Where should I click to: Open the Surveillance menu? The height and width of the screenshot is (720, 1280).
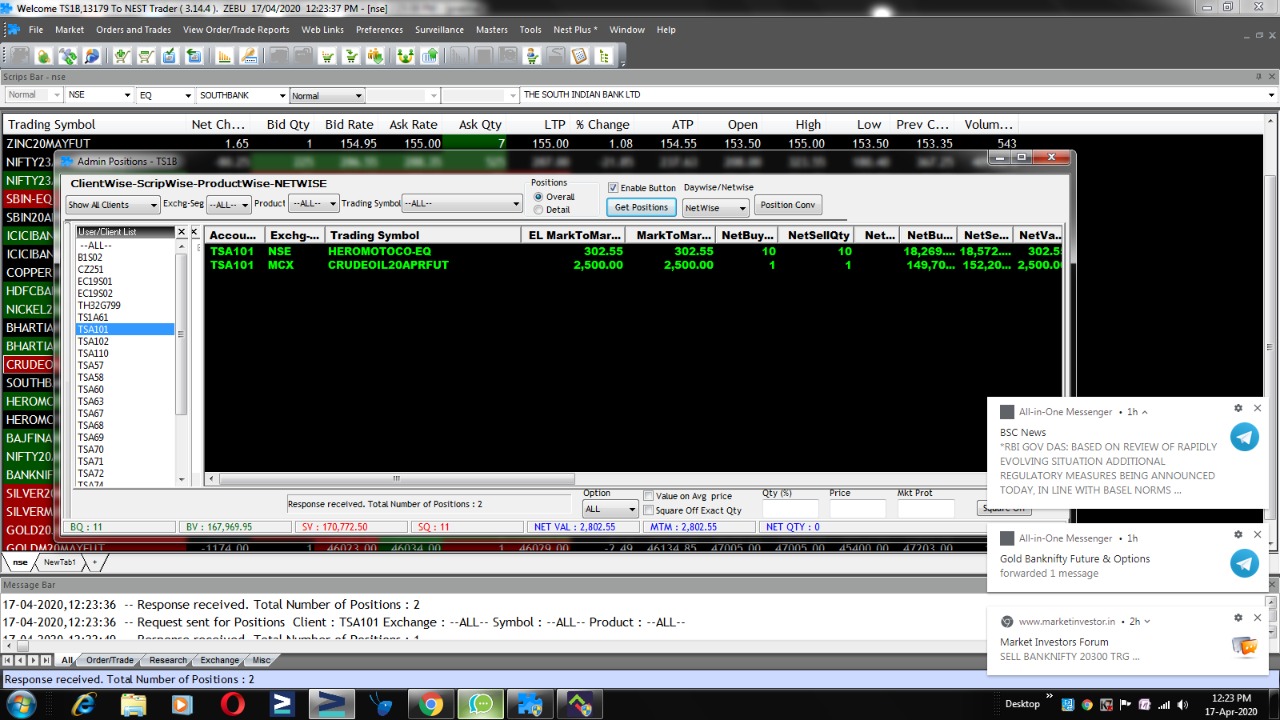click(440, 30)
